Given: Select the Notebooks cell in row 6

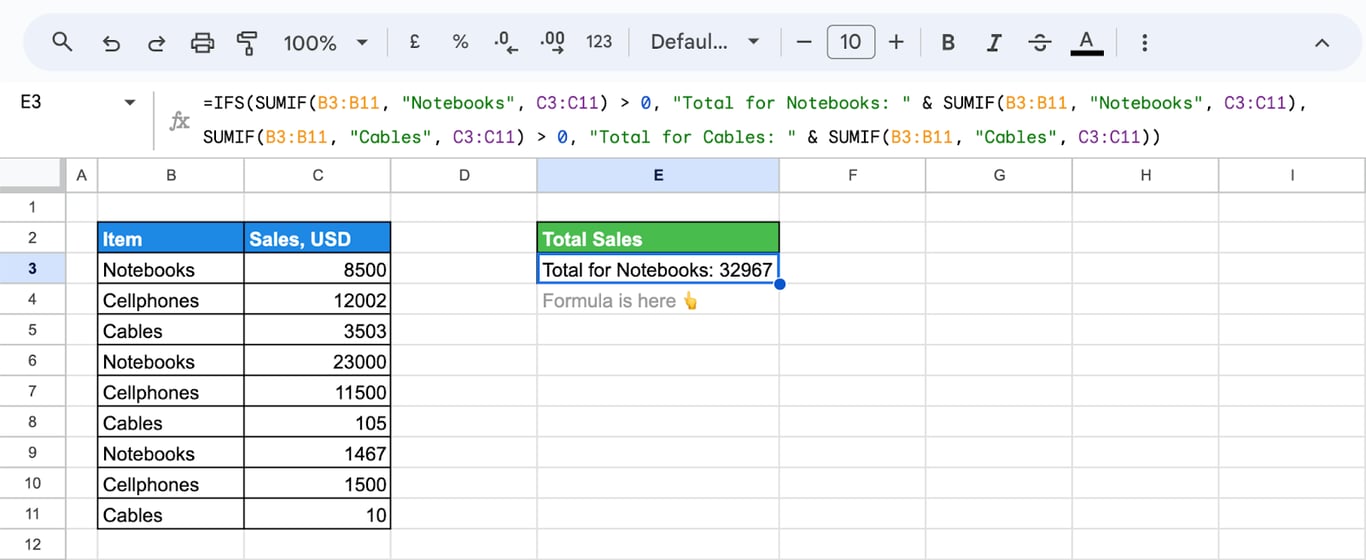Looking at the screenshot, I should pos(171,362).
